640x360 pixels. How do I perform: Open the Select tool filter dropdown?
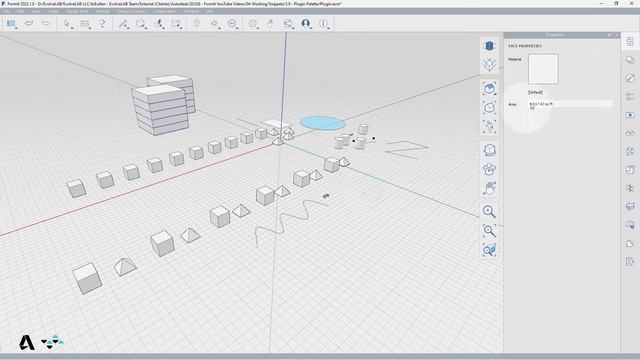pyautogui.click(x=67, y=24)
